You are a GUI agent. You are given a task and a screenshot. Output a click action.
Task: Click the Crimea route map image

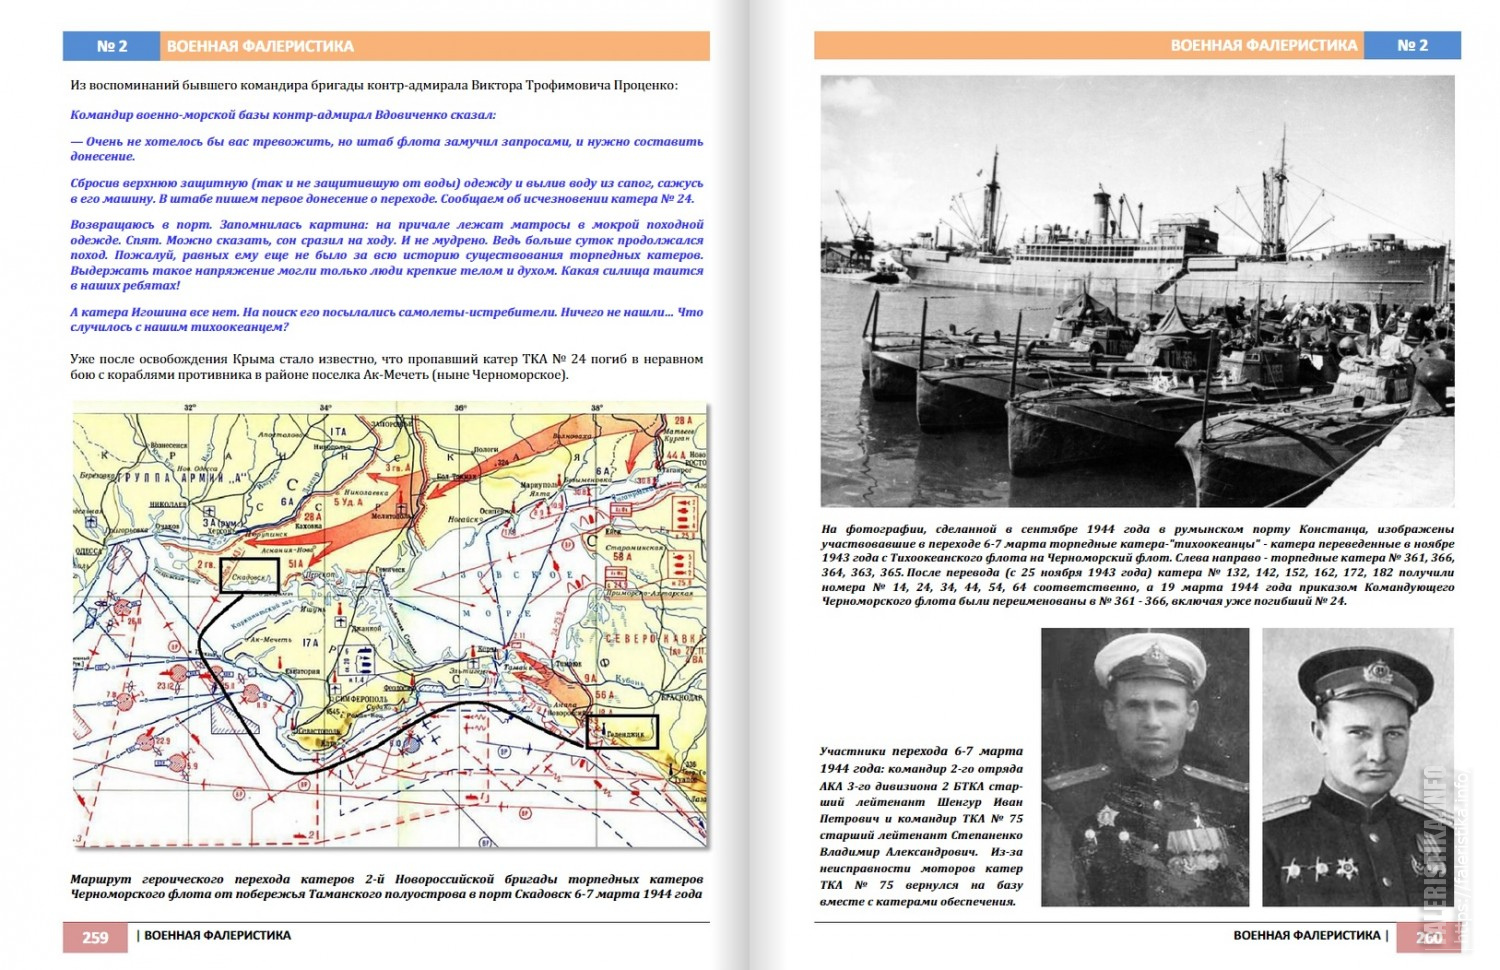tap(390, 628)
